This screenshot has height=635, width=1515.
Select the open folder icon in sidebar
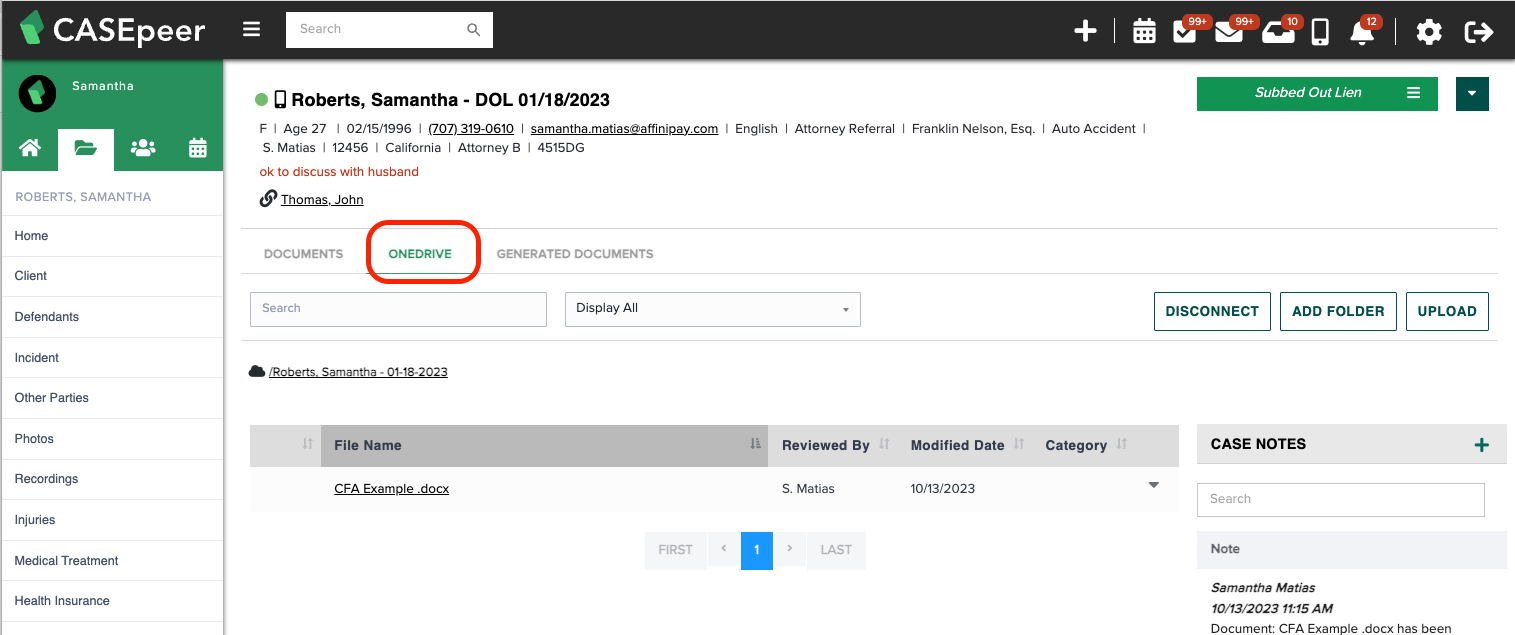86,149
